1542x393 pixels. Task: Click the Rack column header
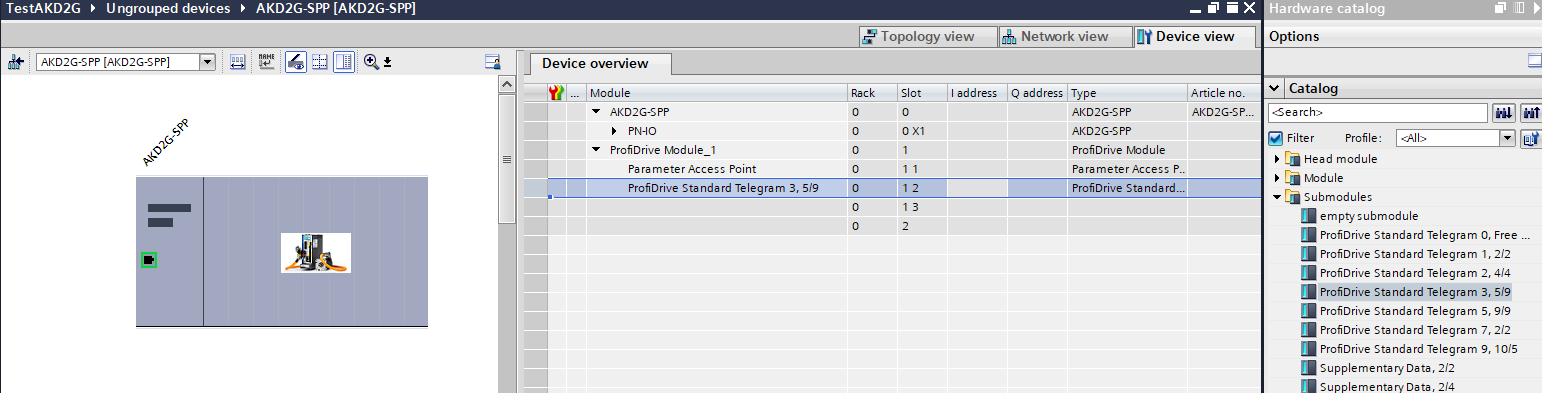[872, 93]
